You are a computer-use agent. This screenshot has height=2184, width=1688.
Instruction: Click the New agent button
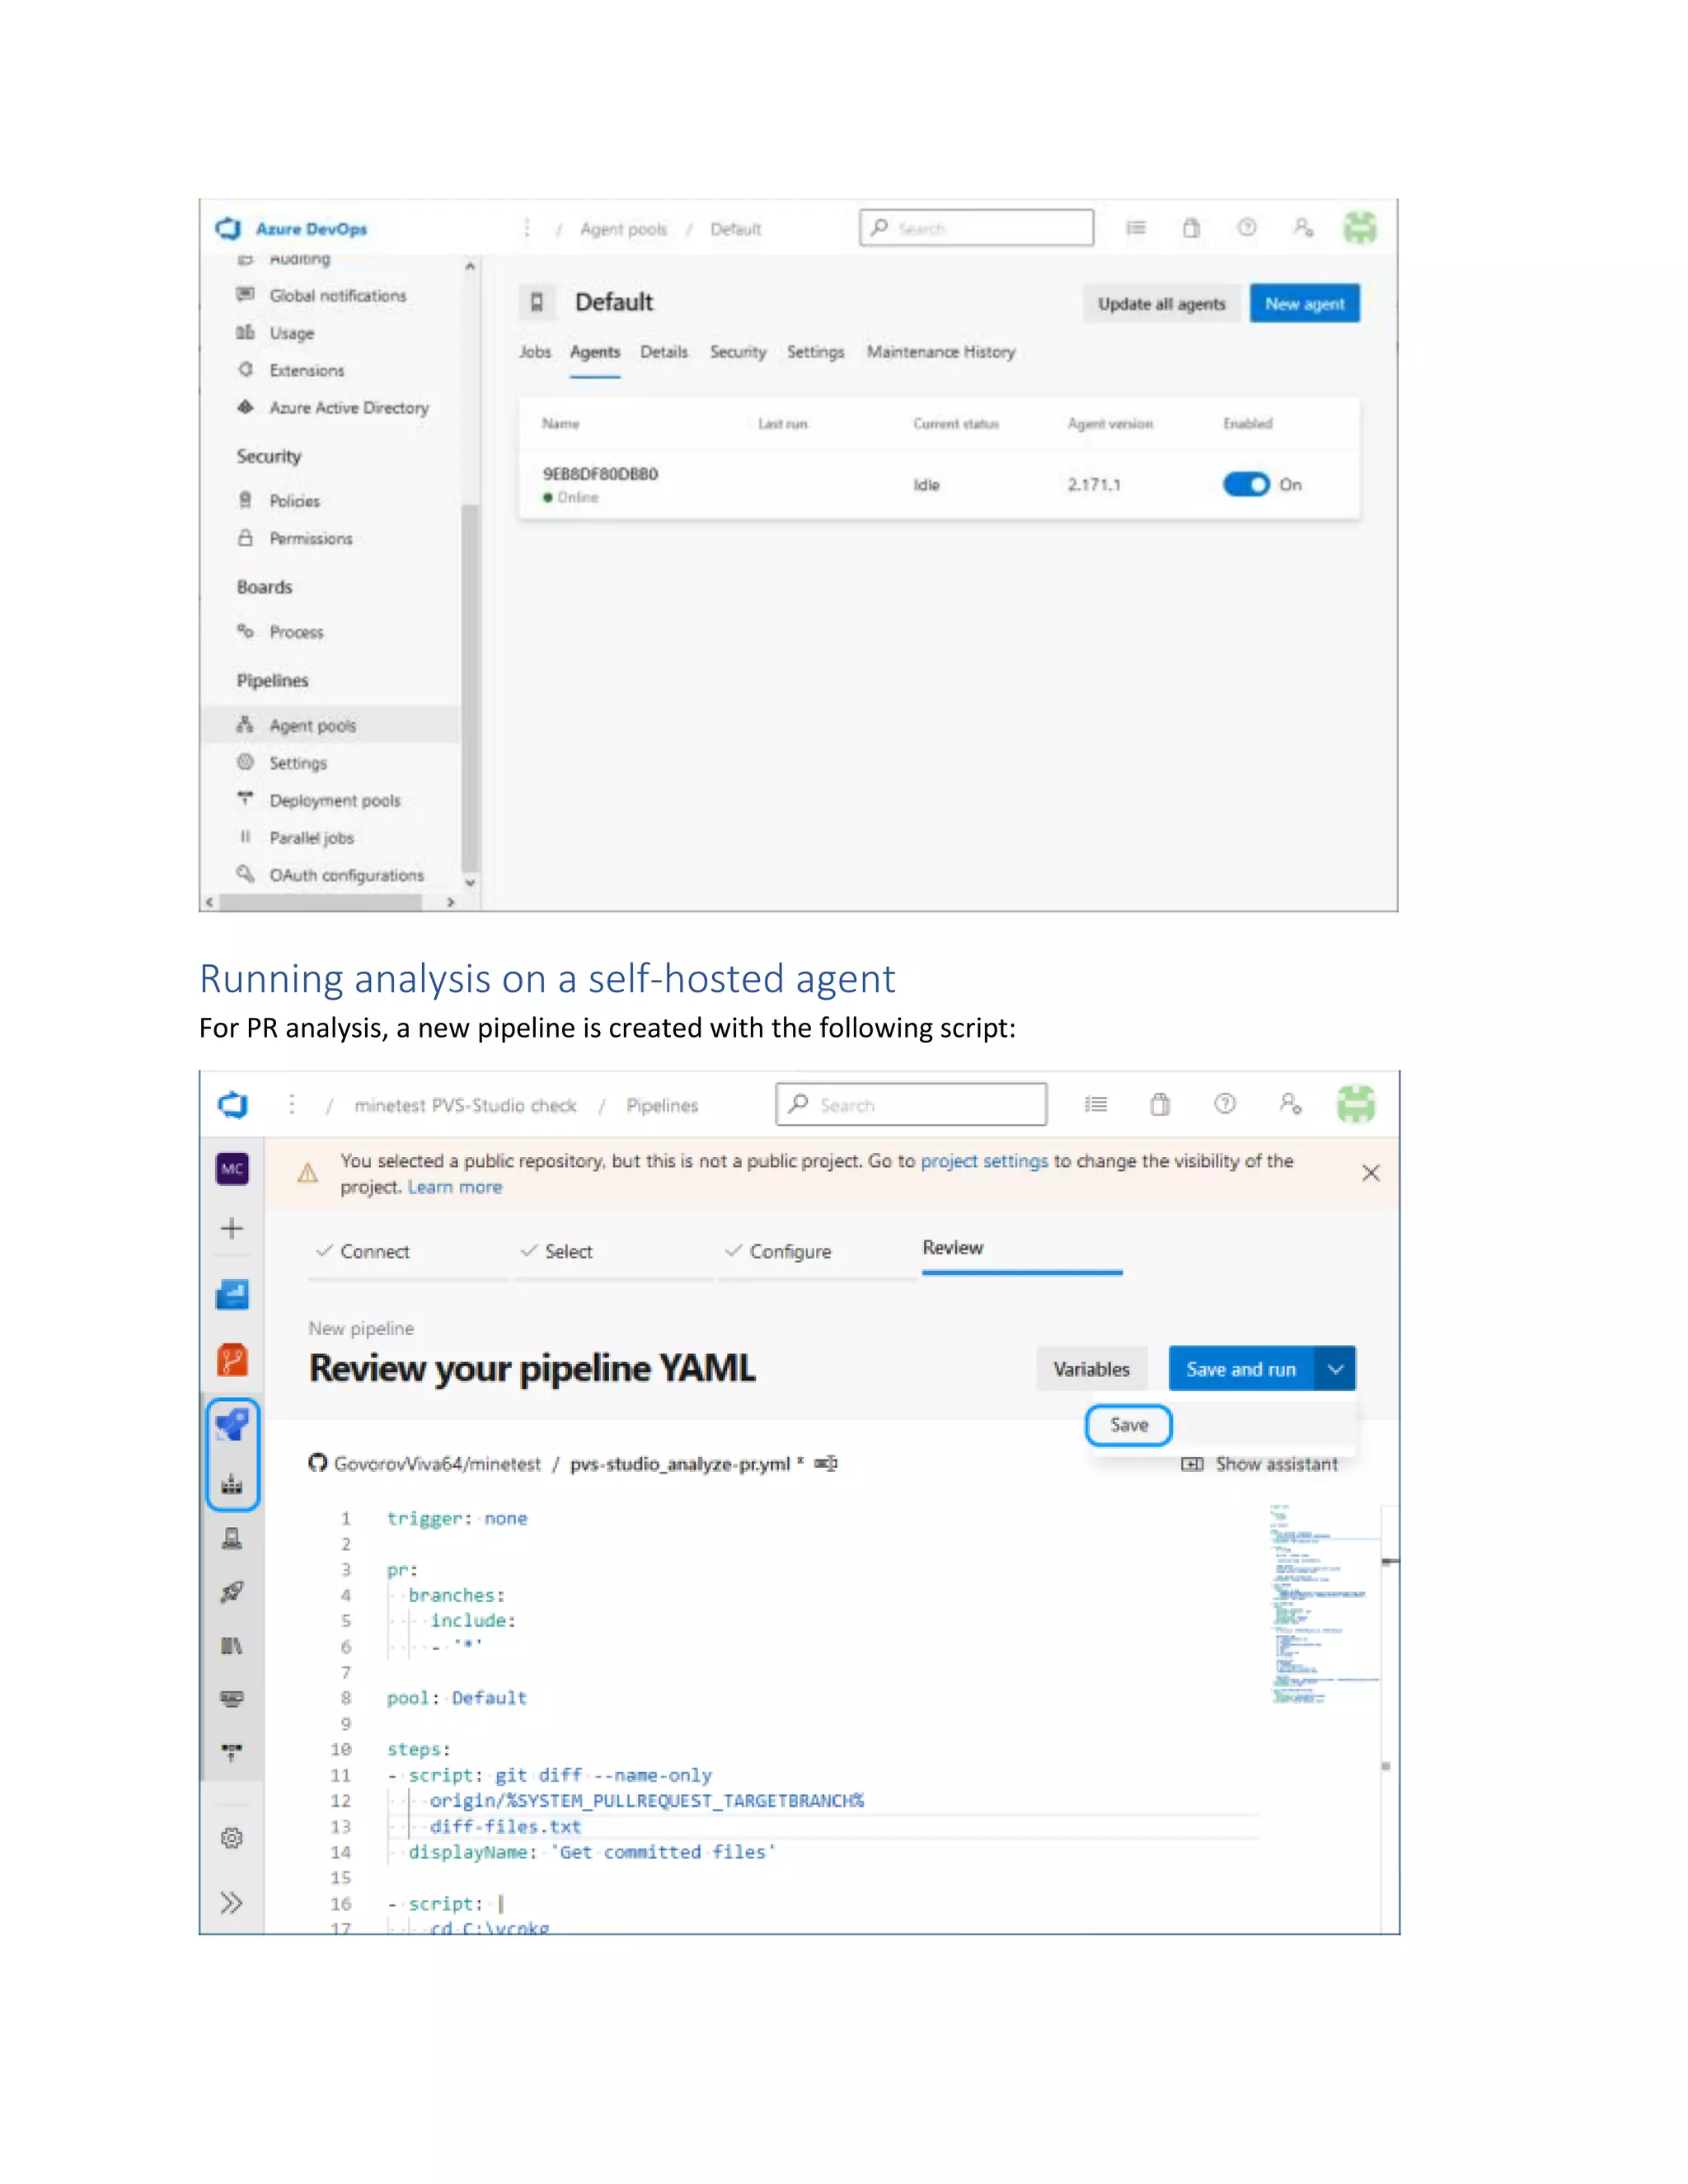[1304, 304]
